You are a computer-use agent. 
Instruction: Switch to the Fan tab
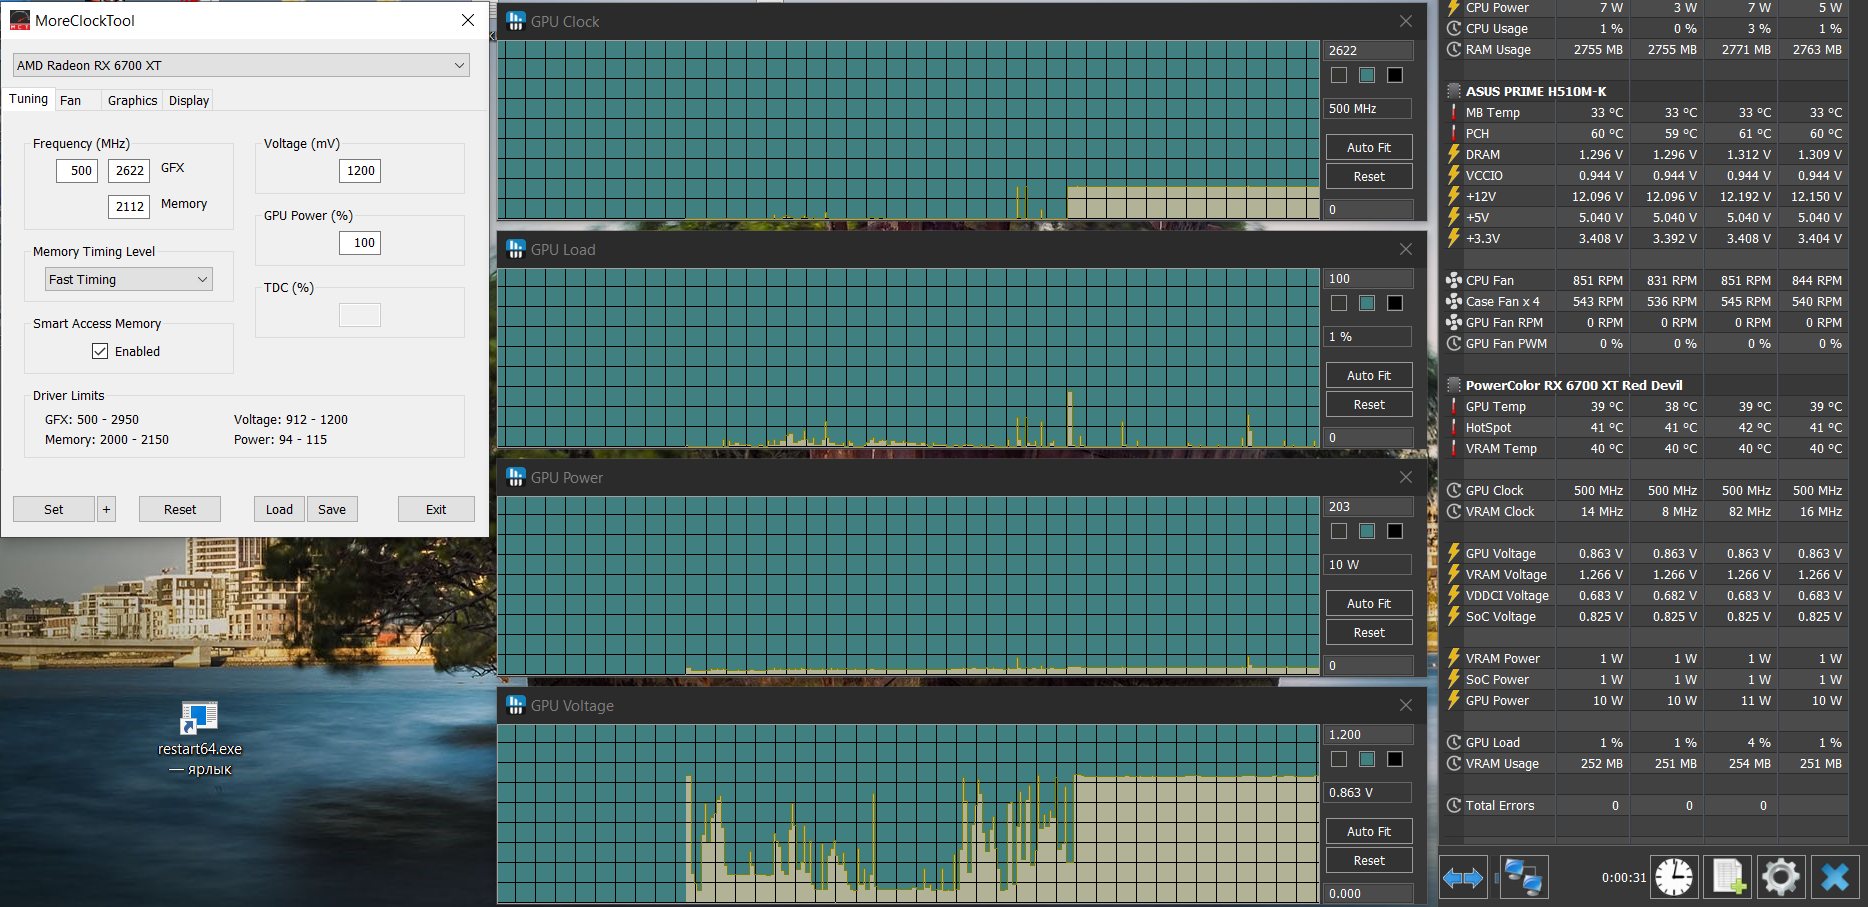tap(70, 100)
